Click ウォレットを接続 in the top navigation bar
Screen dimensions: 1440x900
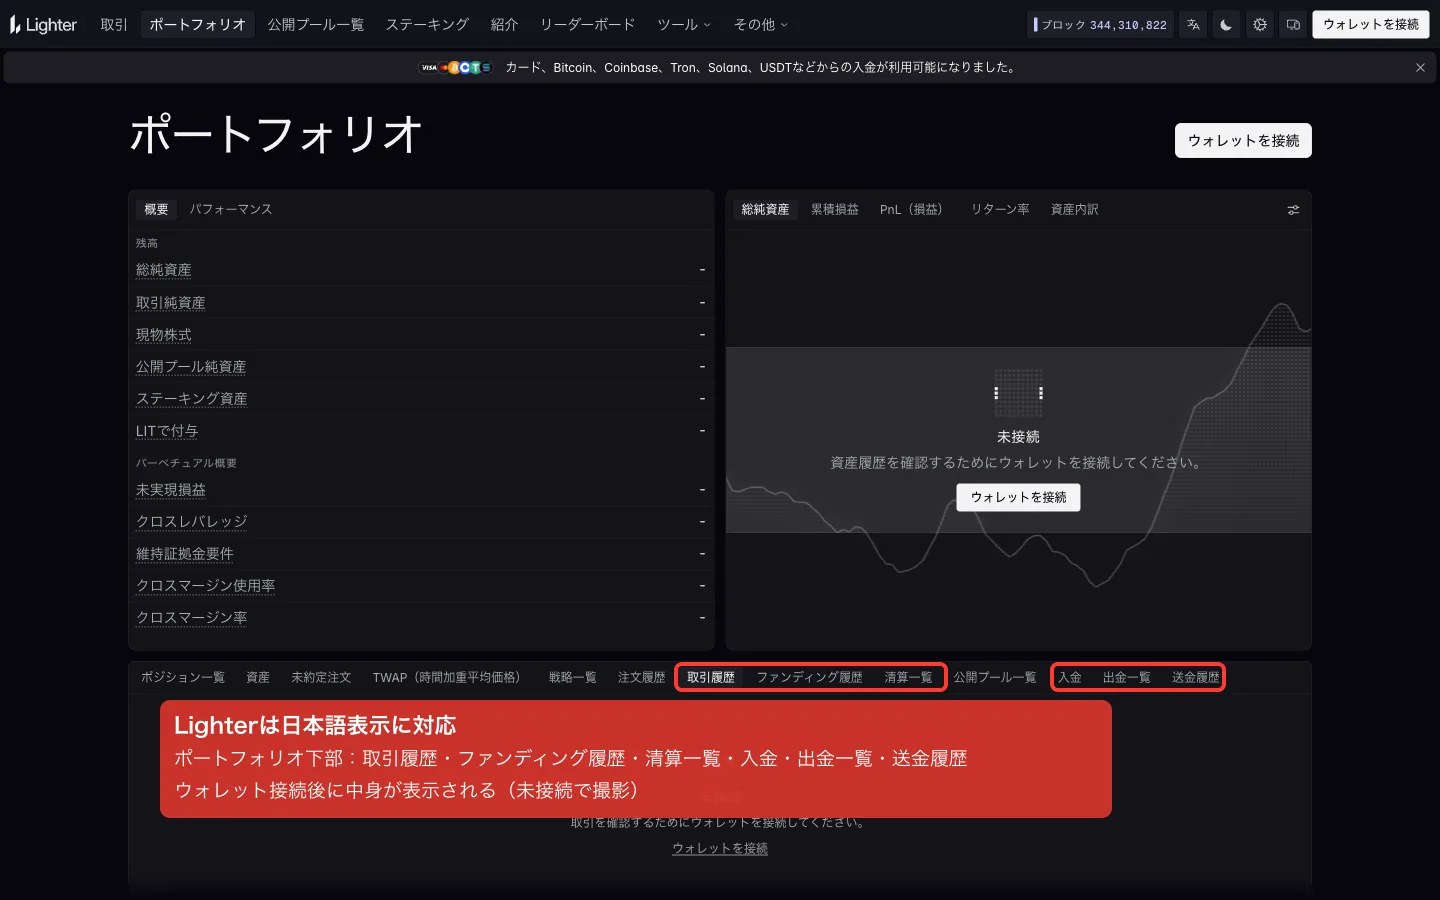pyautogui.click(x=1370, y=25)
